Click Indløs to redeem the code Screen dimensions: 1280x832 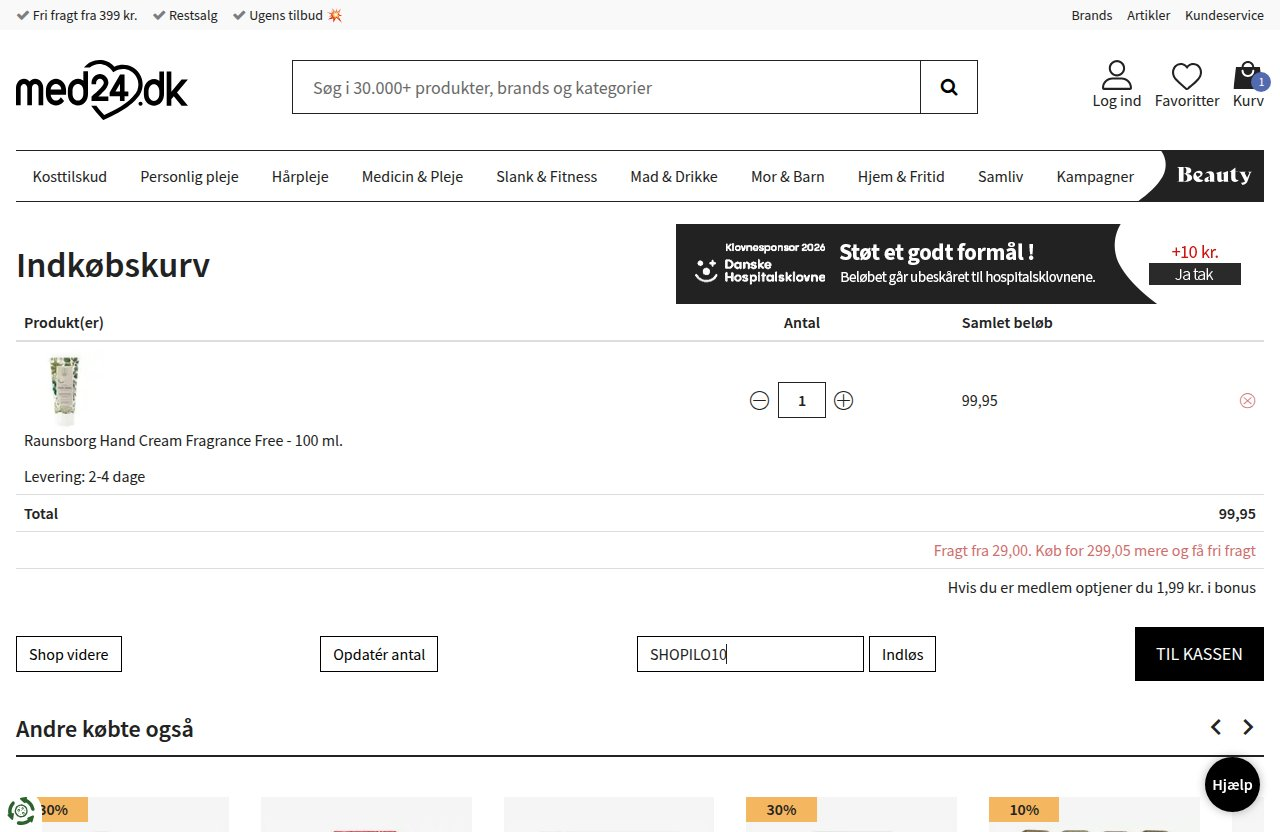pyautogui.click(x=902, y=654)
